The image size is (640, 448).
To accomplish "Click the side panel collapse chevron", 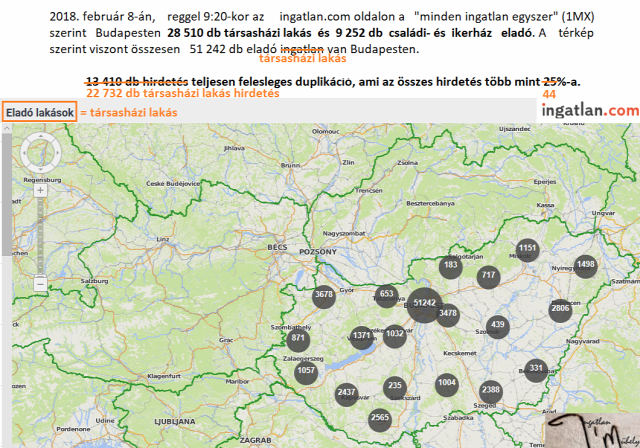I will pyautogui.click(x=6, y=128).
